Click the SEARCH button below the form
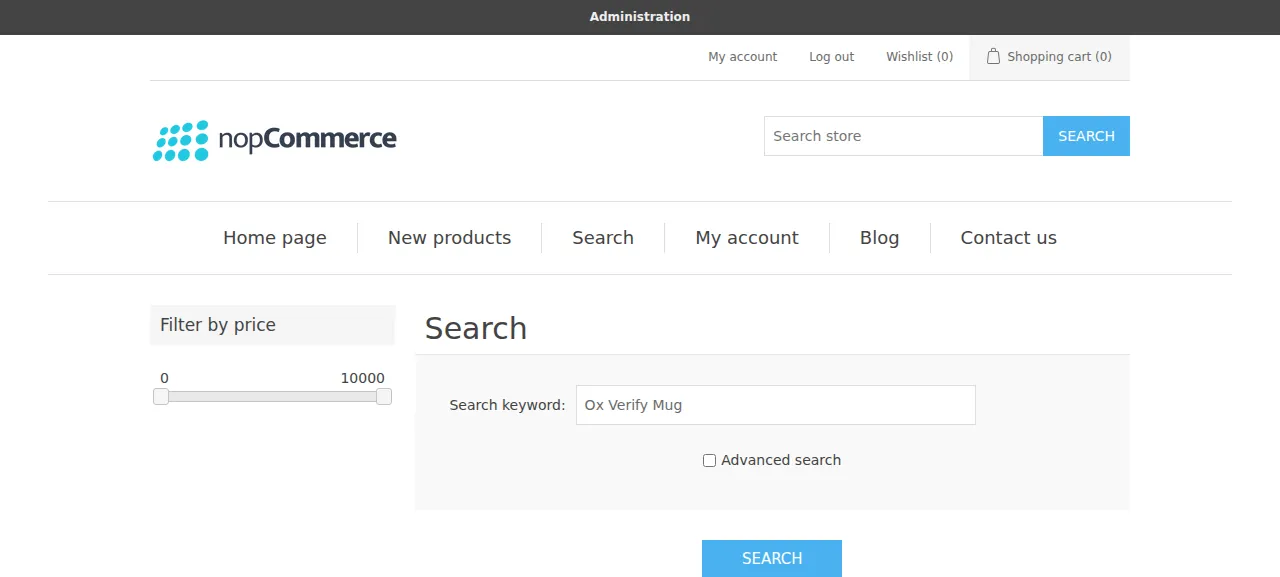 coord(772,558)
